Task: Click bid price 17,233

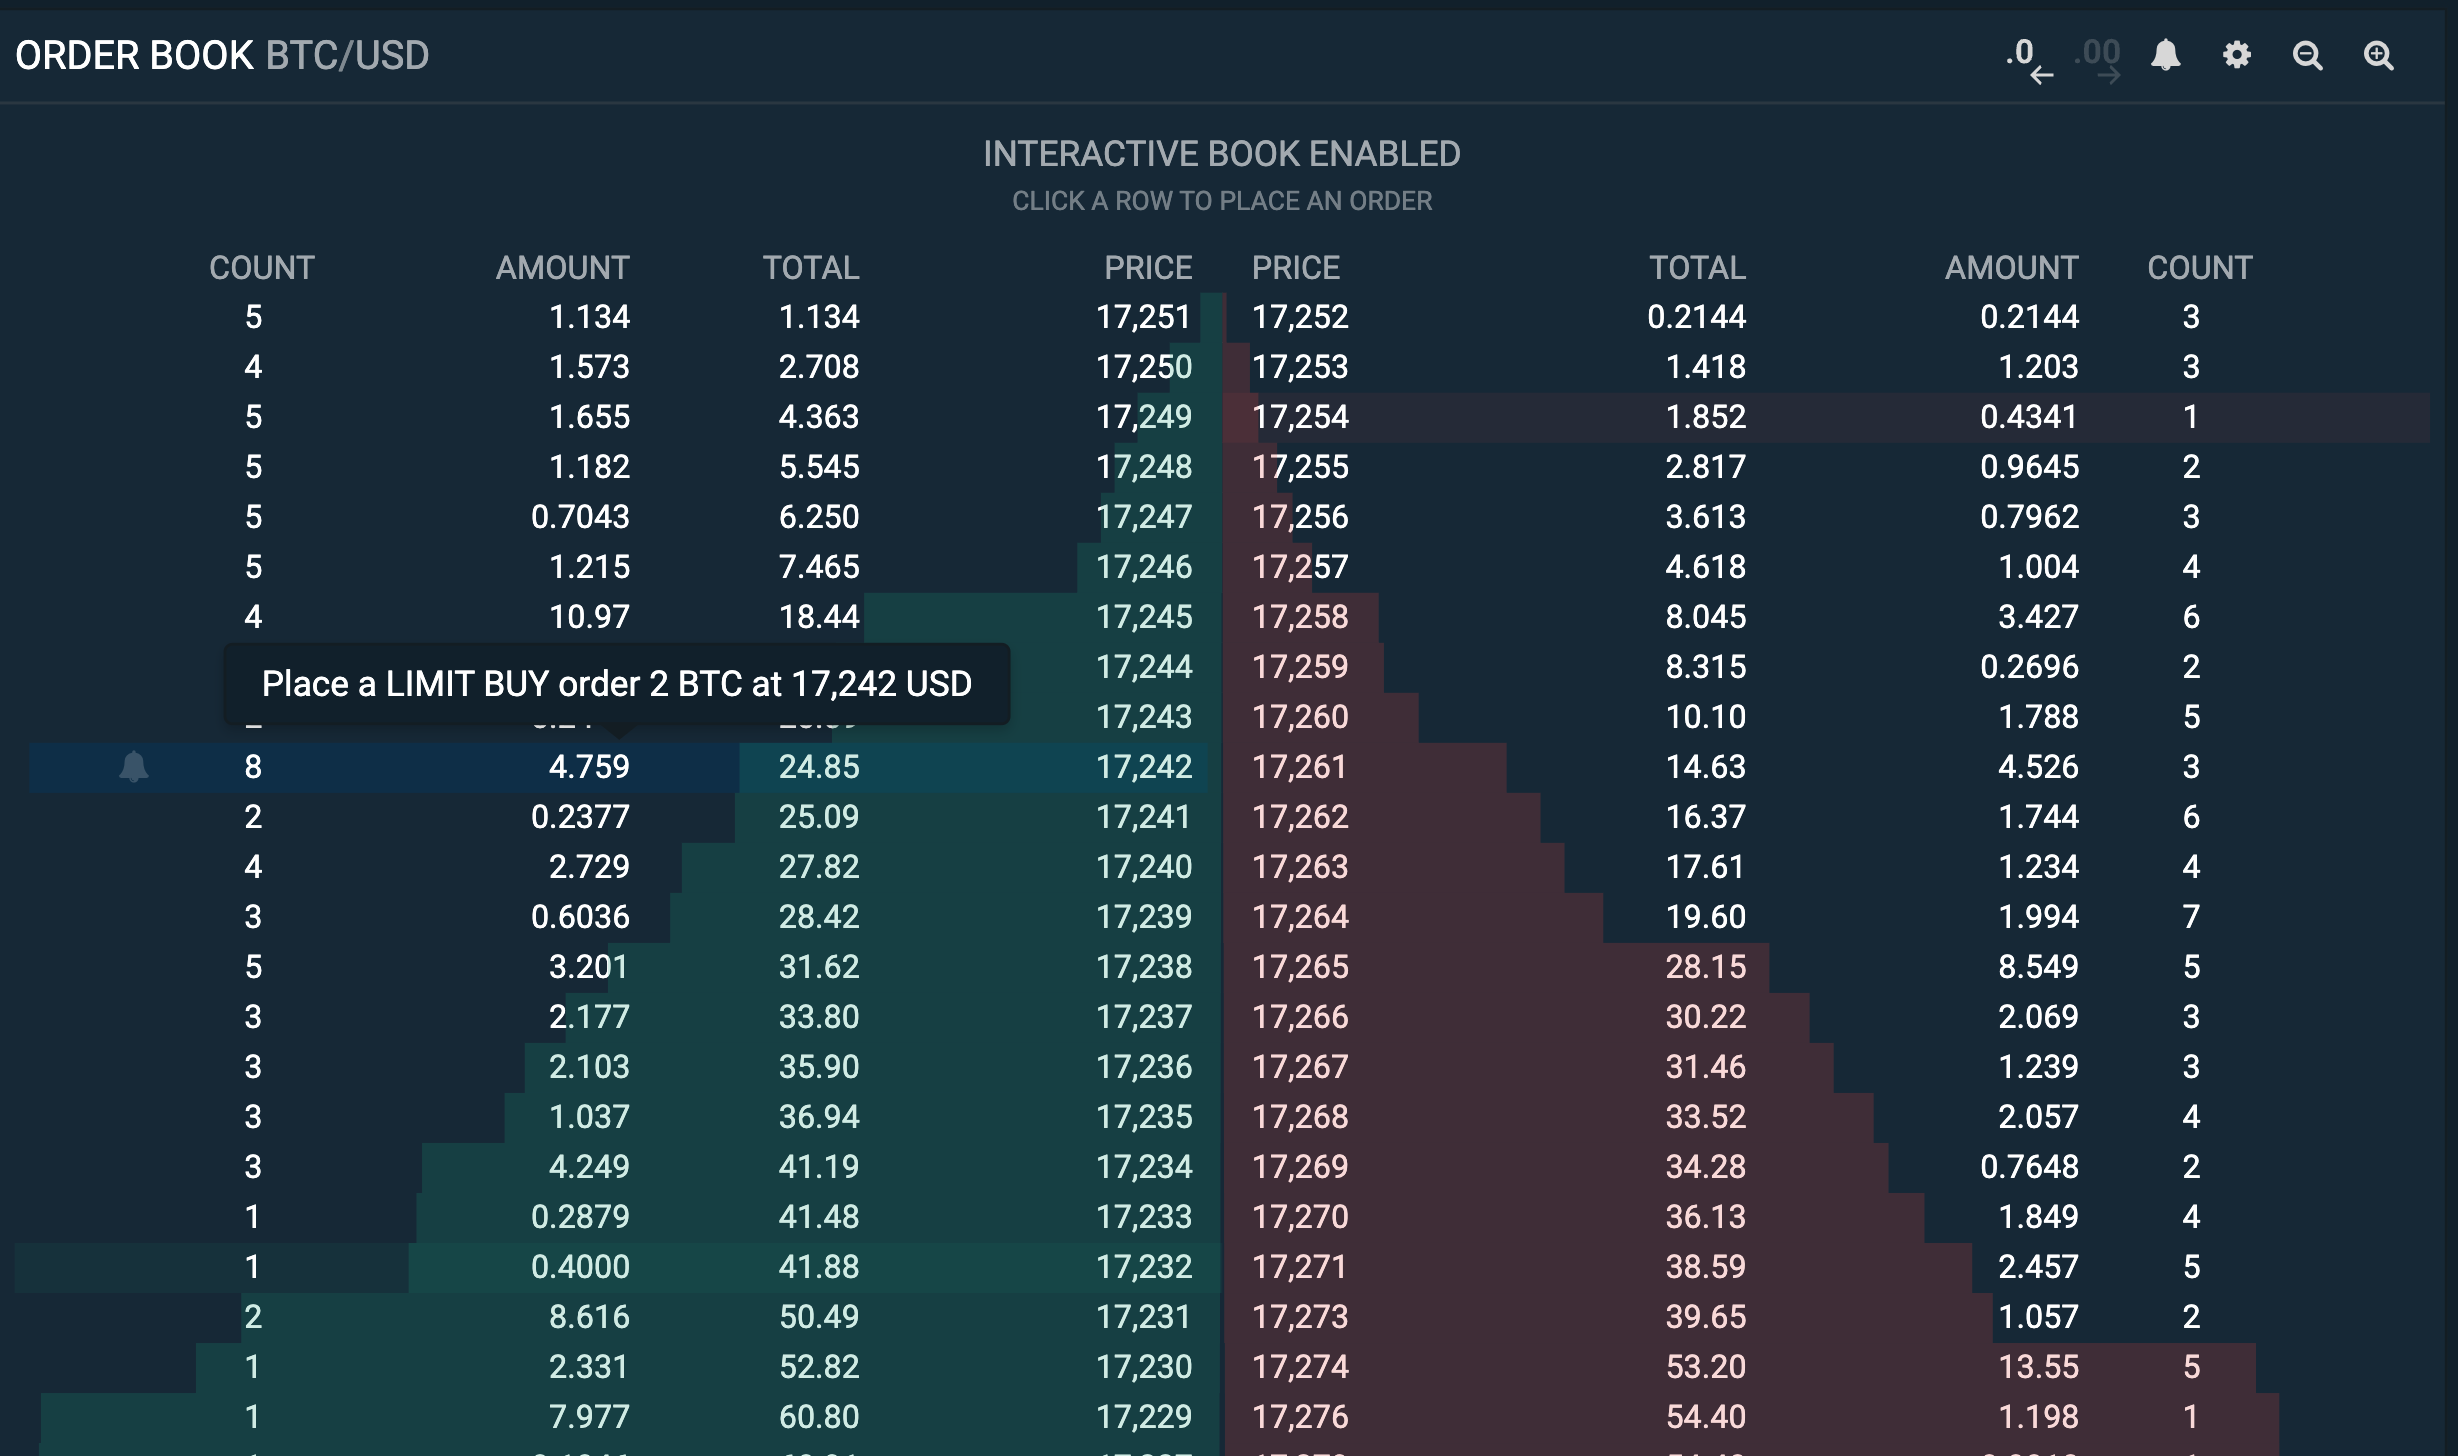Action: [x=1143, y=1217]
